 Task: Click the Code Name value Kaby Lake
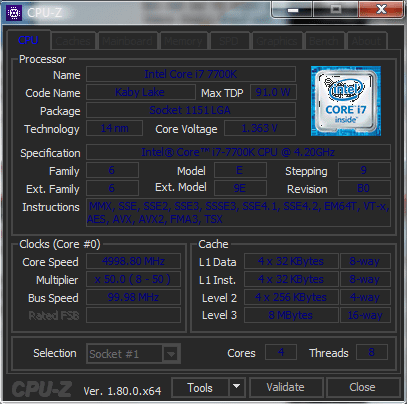pyautogui.click(x=140, y=92)
